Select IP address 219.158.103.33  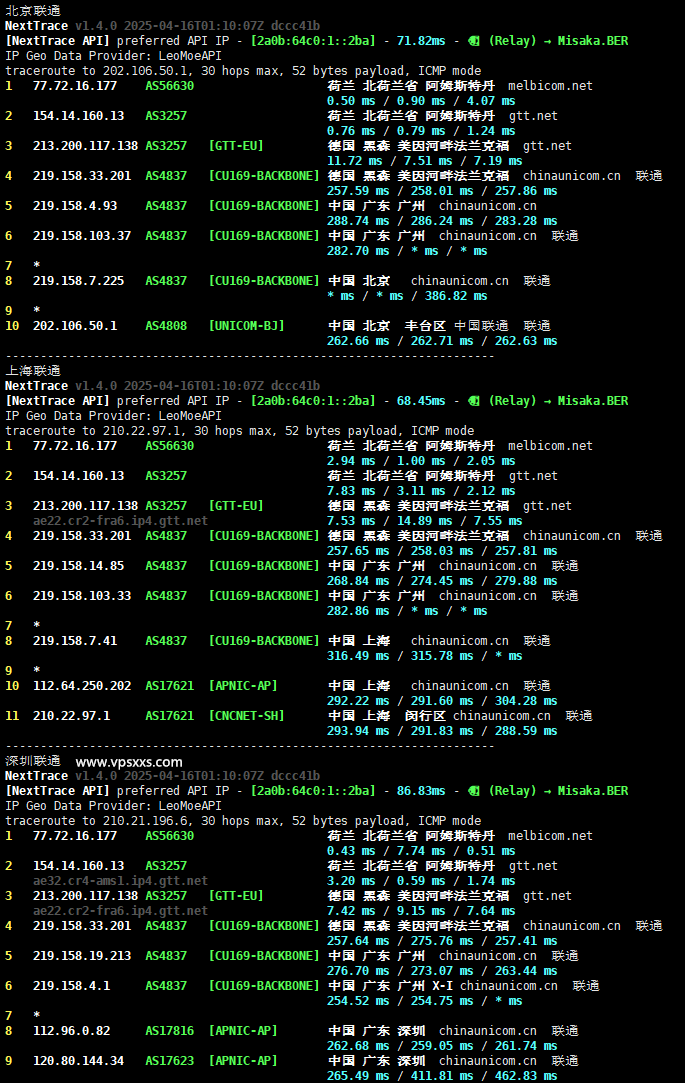coord(81,595)
